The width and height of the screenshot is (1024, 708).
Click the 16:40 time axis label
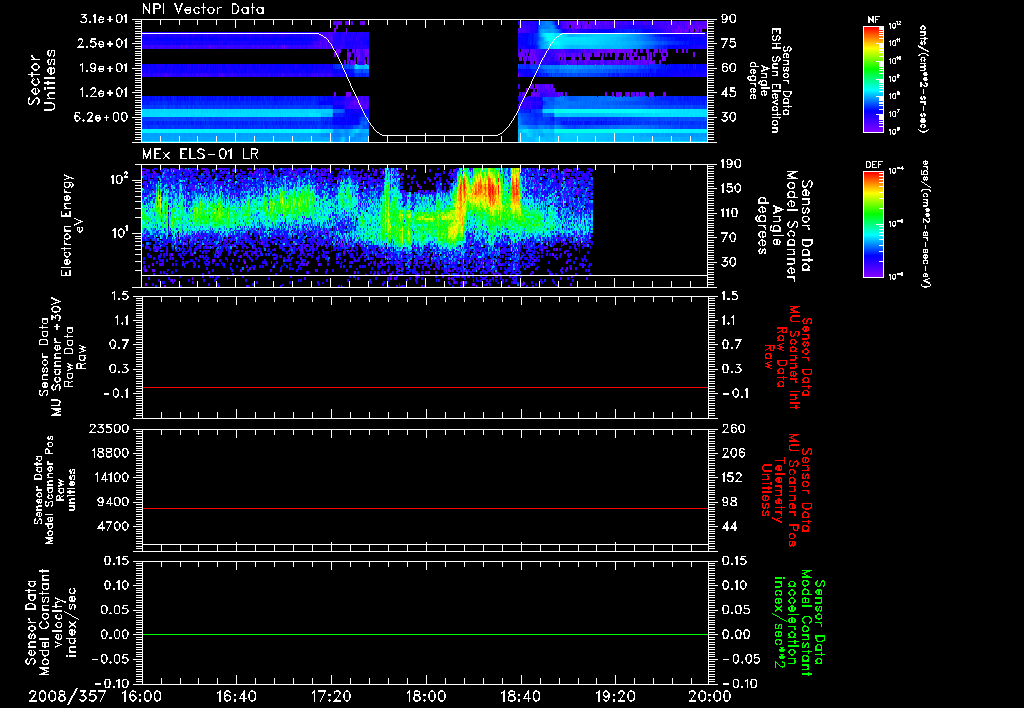236,697
